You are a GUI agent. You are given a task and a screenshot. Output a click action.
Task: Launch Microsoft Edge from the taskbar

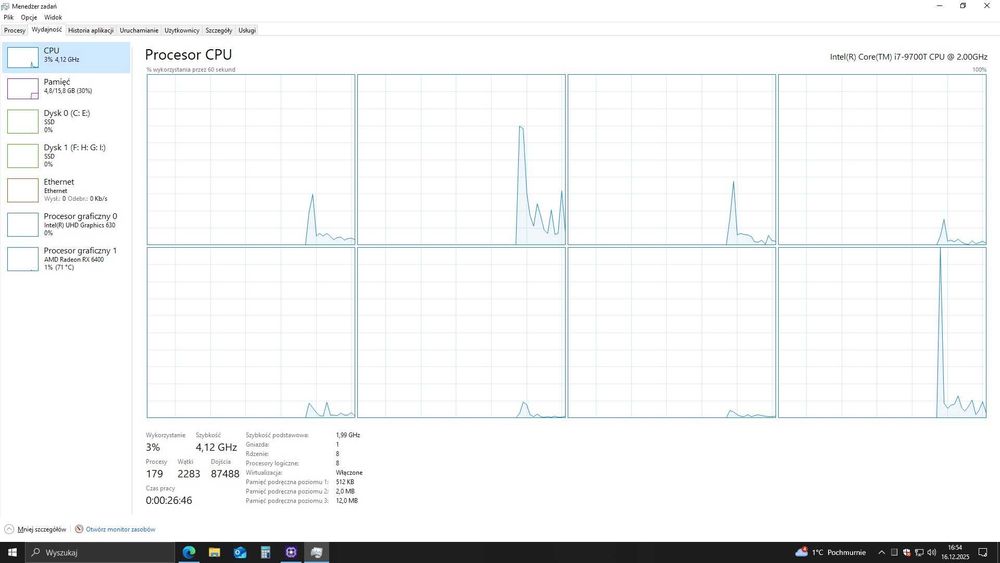pos(189,552)
